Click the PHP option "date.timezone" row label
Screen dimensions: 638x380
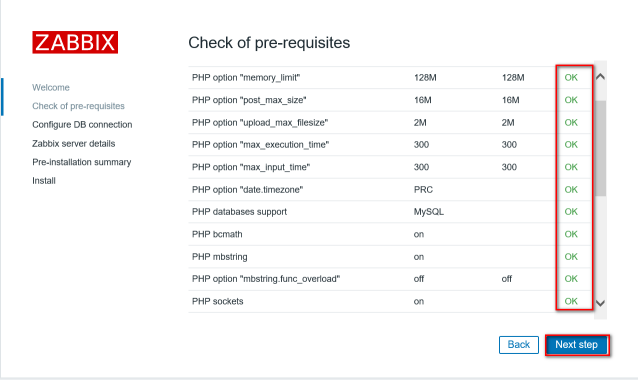pyautogui.click(x=247, y=190)
